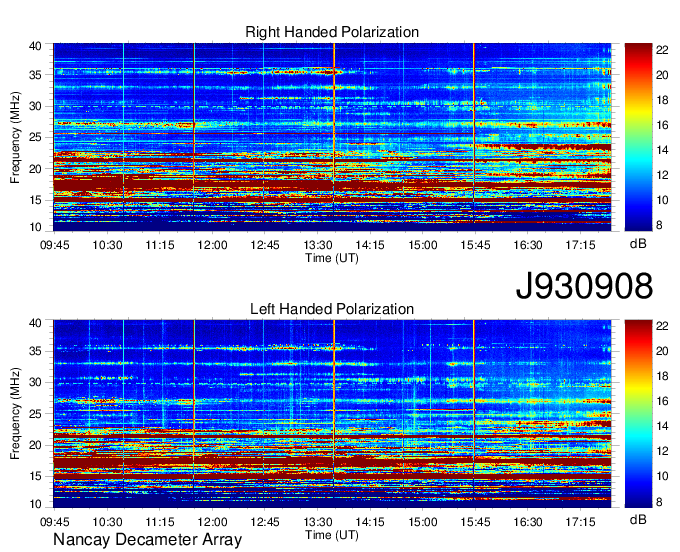Click the Right Handed Polarization title
Image resolution: width=680 pixels, height=552 pixels.
tap(332, 32)
